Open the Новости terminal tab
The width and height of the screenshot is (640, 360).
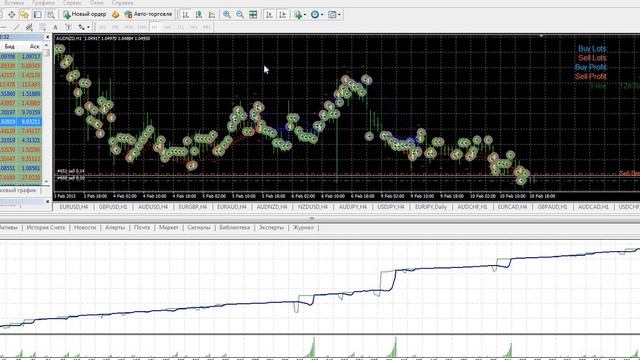coord(85,227)
